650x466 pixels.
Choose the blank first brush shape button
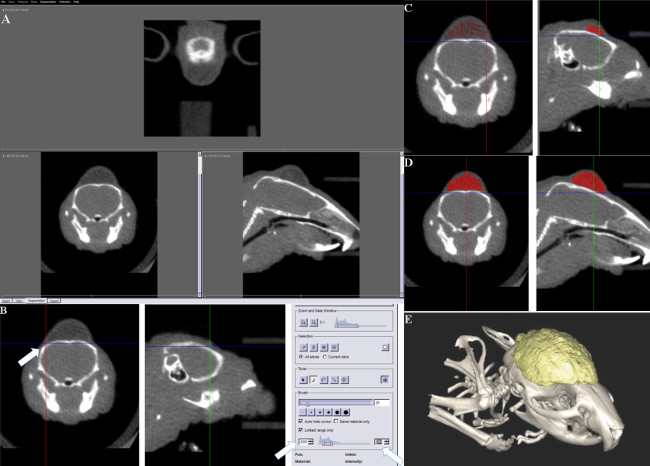tap(303, 412)
